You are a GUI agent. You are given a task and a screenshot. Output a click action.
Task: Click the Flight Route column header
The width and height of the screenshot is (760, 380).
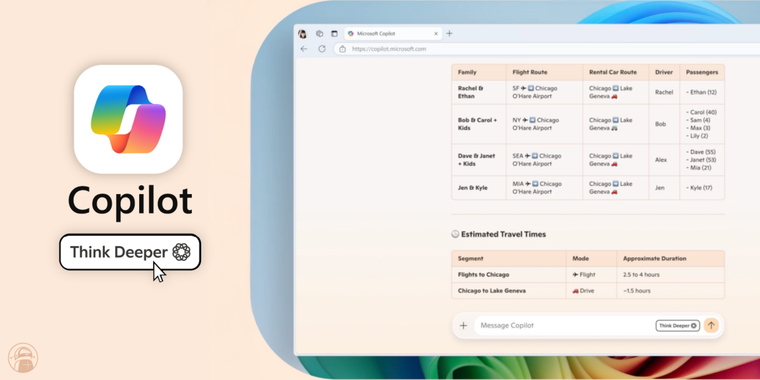point(530,72)
